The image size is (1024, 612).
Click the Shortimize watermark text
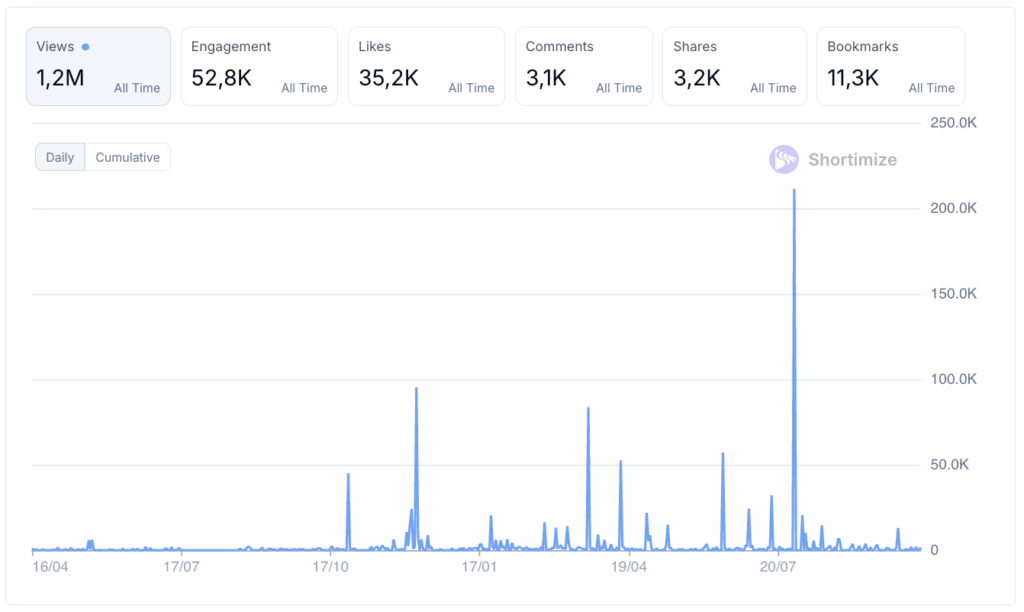(852, 160)
